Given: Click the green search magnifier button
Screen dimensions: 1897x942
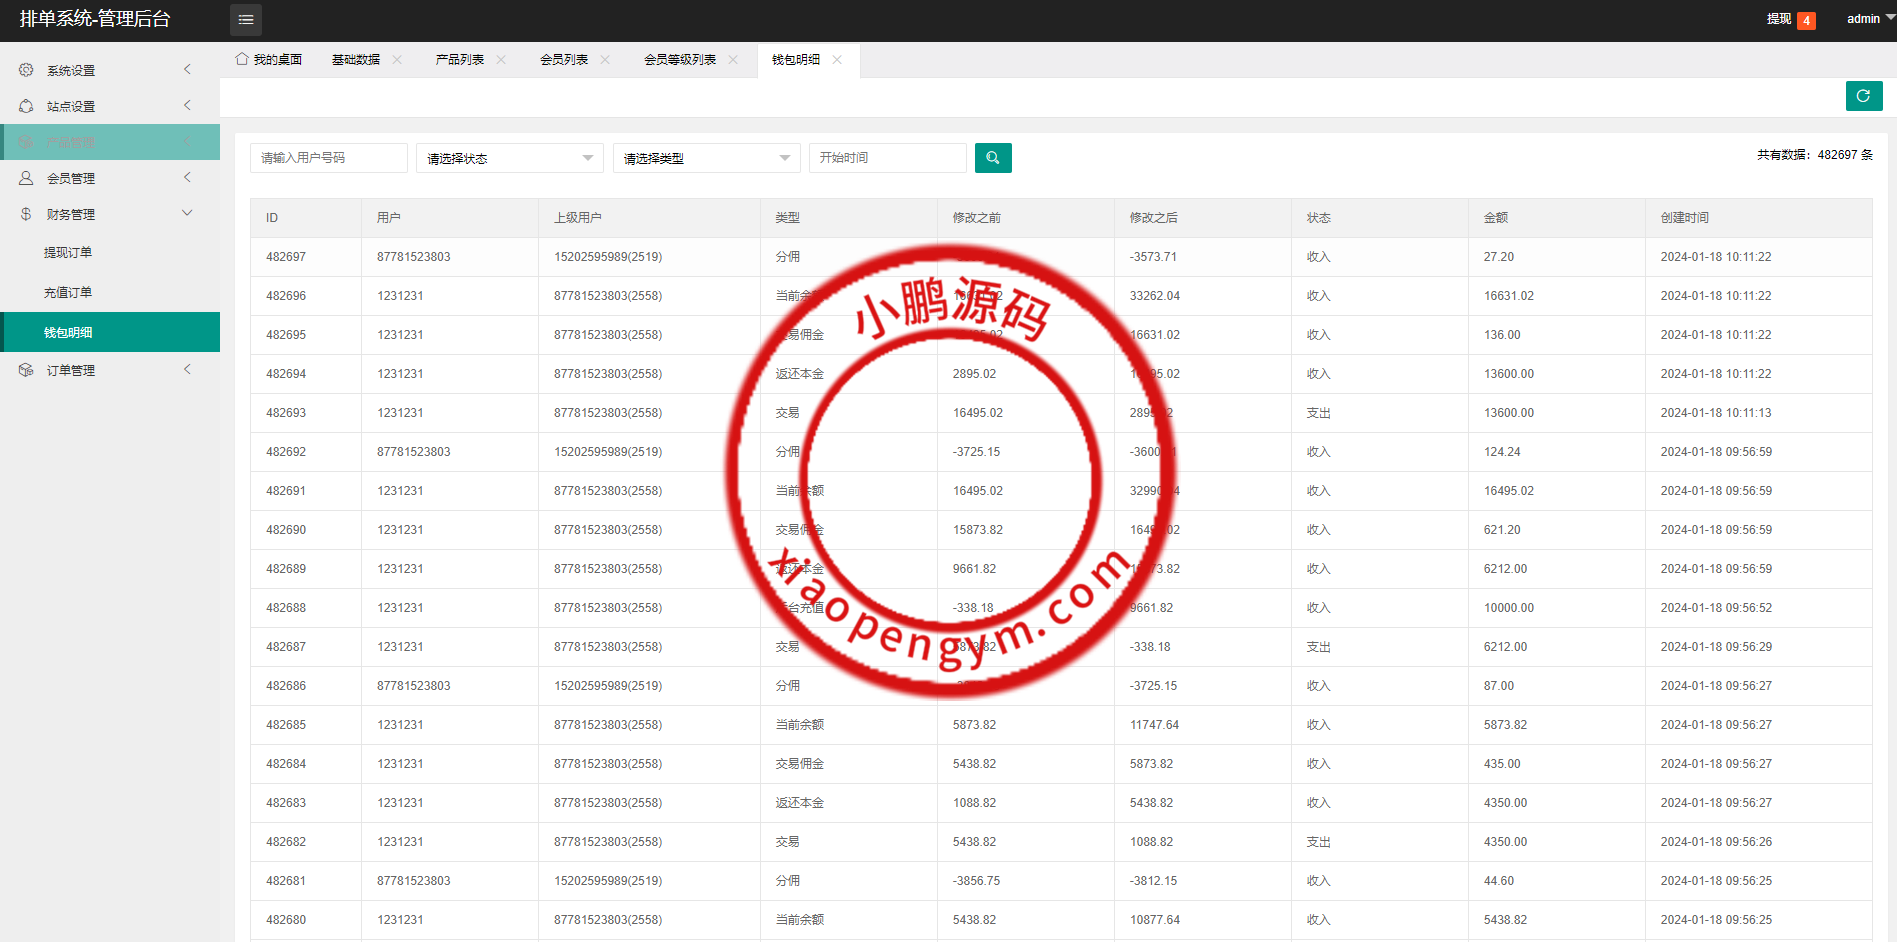Looking at the screenshot, I should (x=992, y=158).
